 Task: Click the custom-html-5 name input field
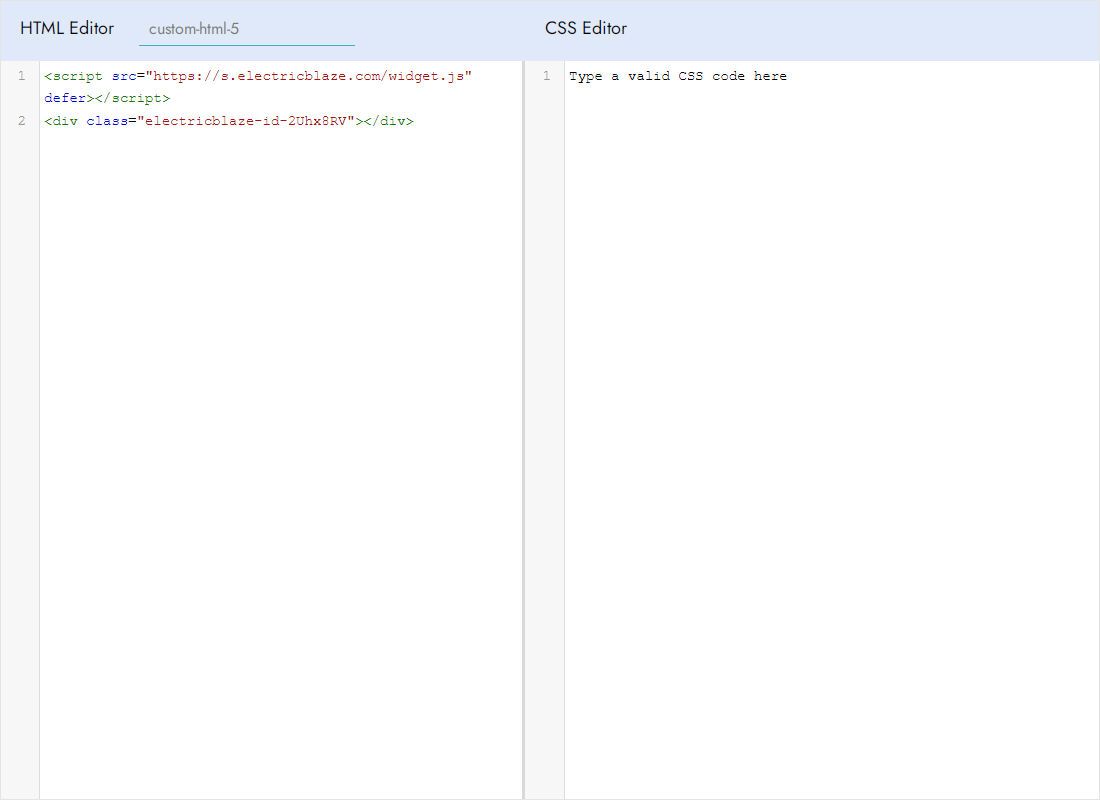tap(246, 29)
